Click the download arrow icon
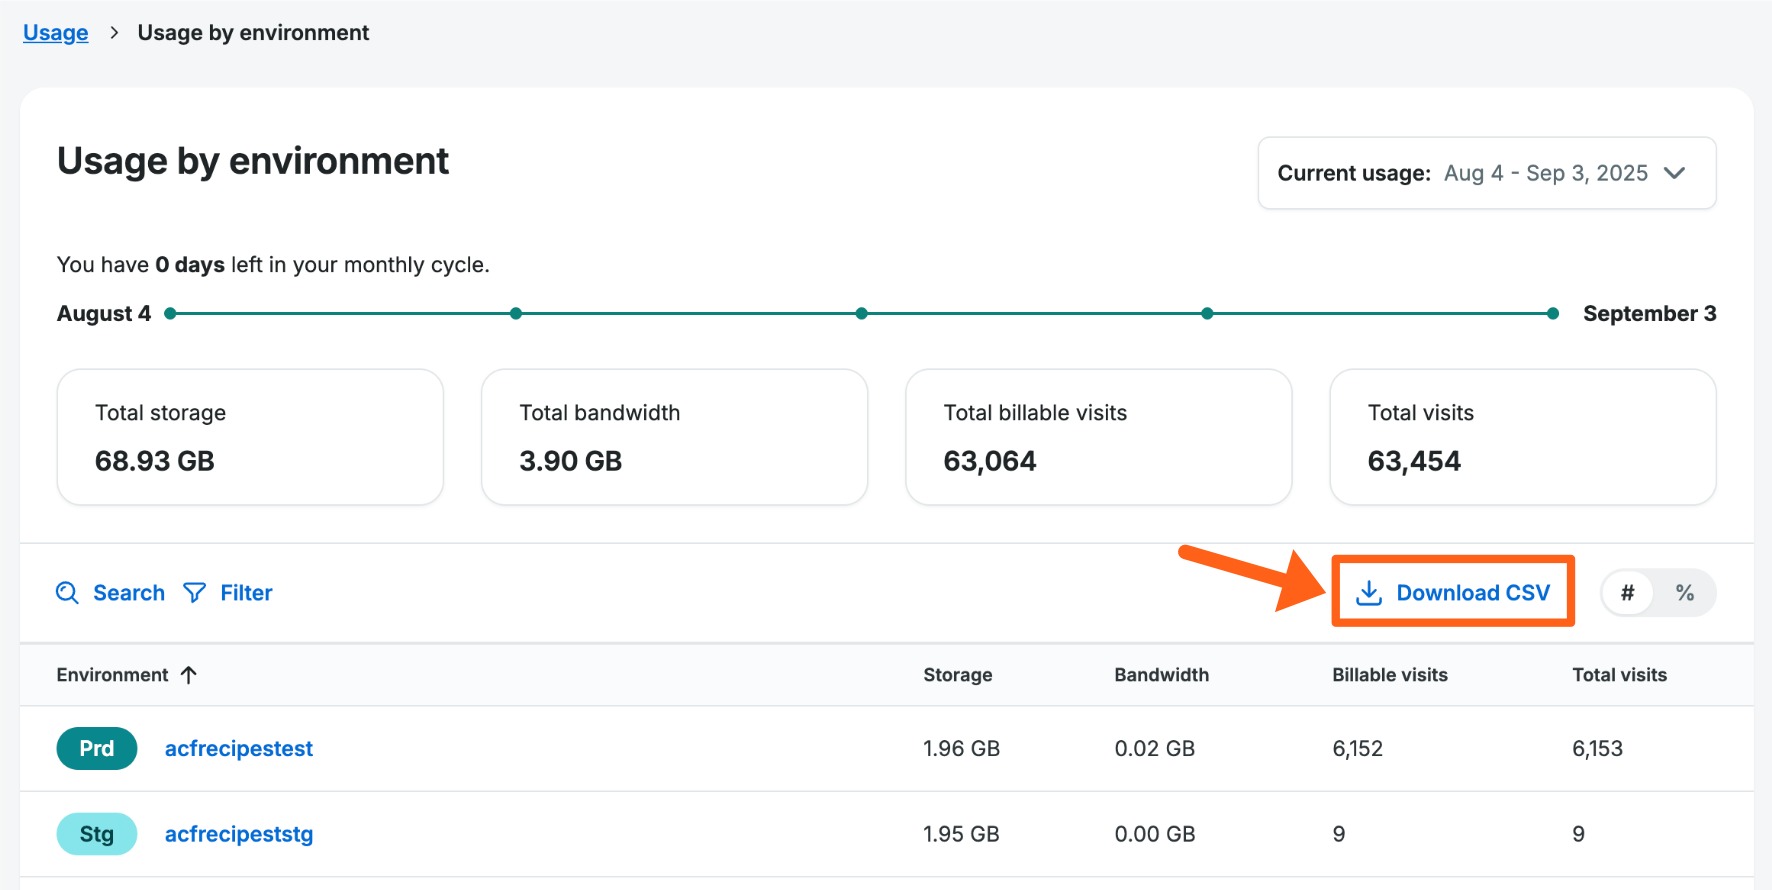Screen dimensions: 1772x890 point(1368,593)
